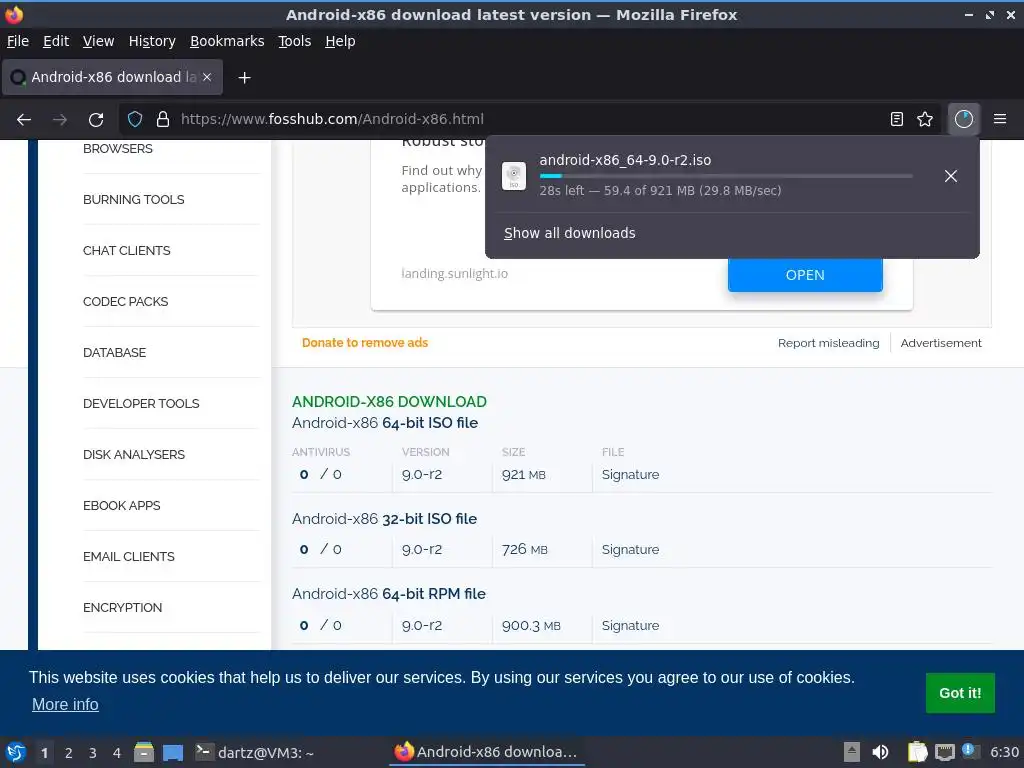Image resolution: width=1024 pixels, height=768 pixels.
Task: Open the Tools menu
Action: pyautogui.click(x=295, y=41)
